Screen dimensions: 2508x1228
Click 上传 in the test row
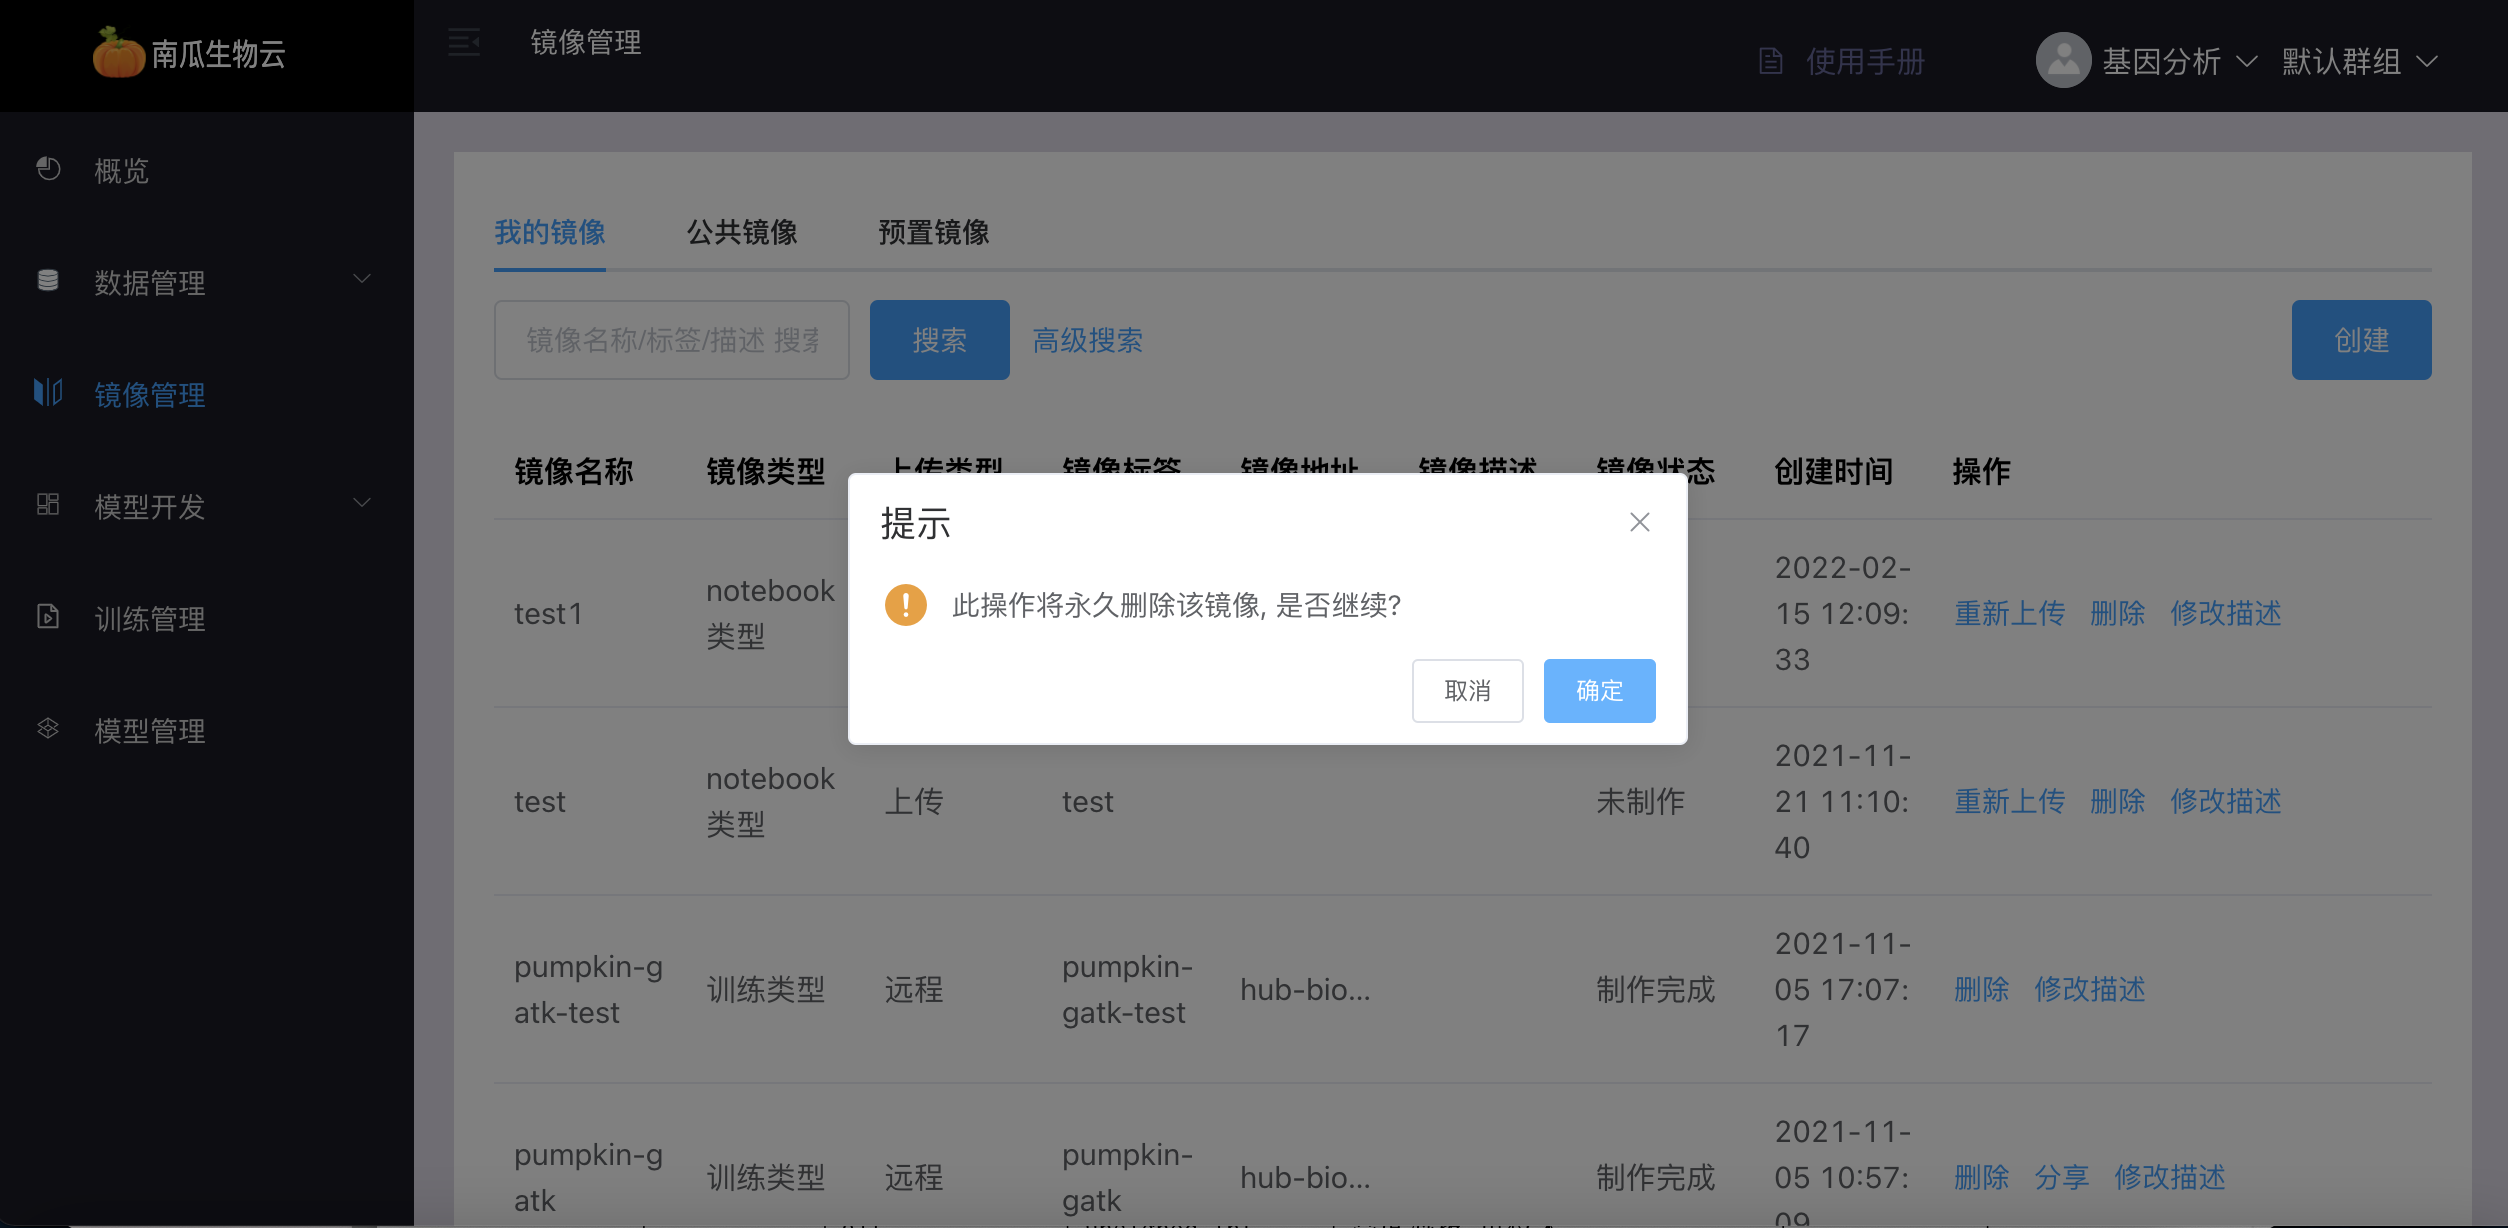coord(914,801)
